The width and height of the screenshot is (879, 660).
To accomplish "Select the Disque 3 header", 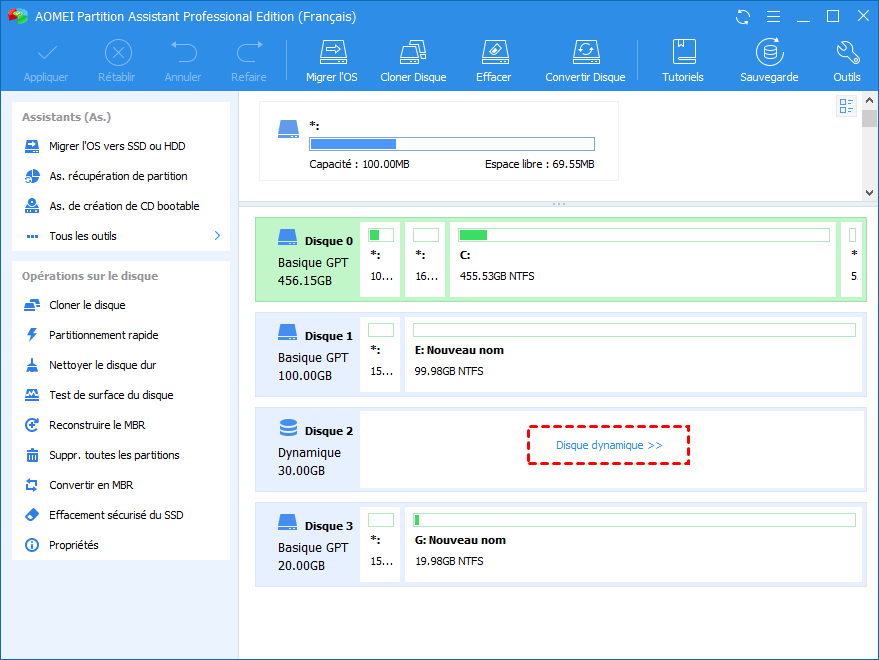I will point(308,545).
